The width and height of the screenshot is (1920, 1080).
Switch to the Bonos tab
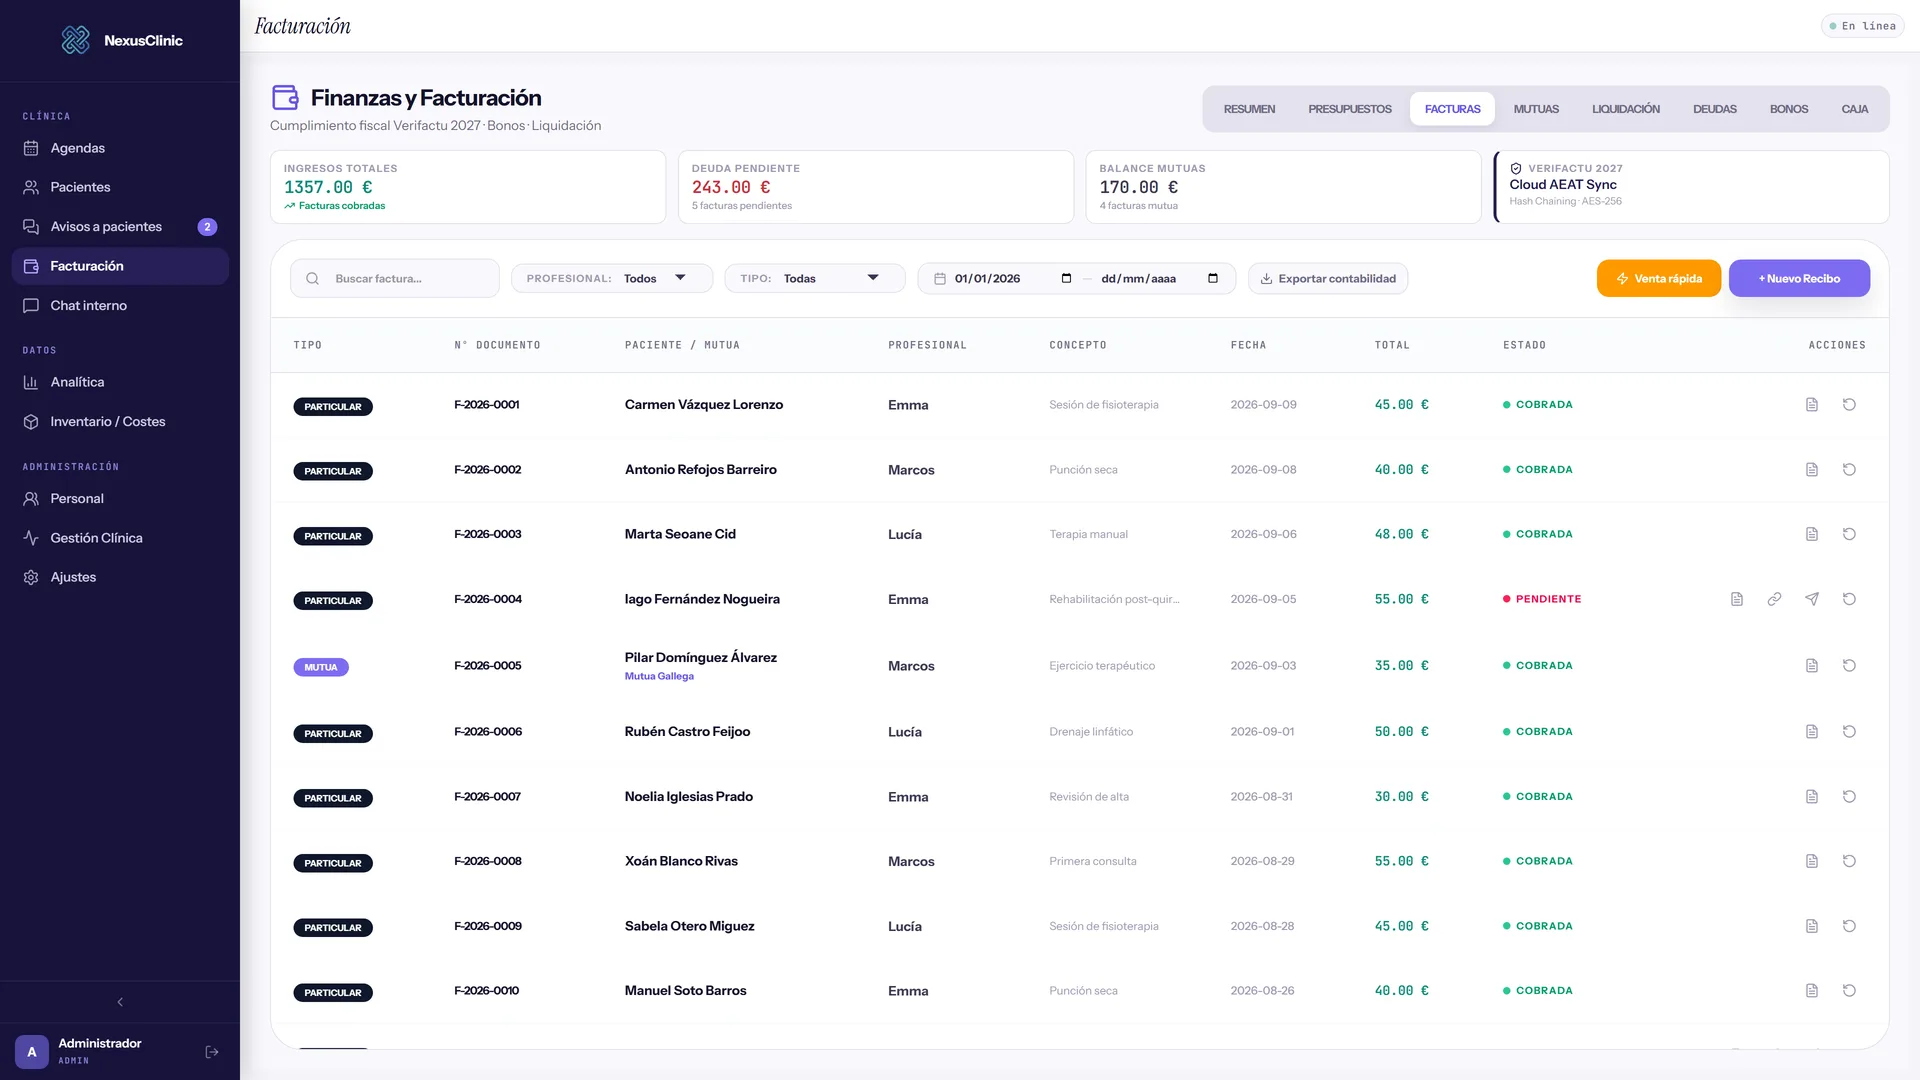click(1789, 109)
